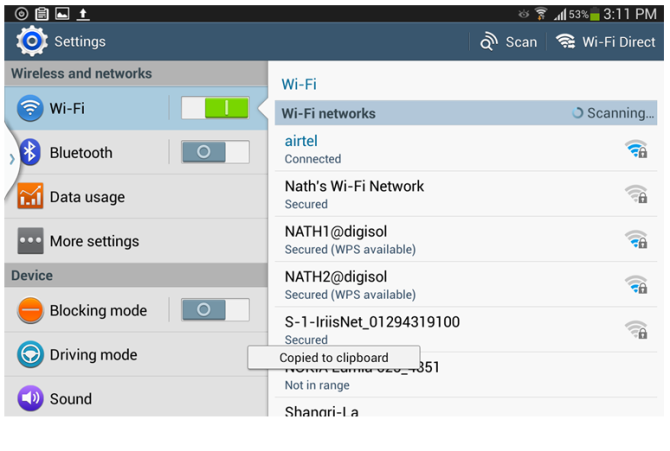Tap the eye smart-stay status icon
The image size is (670, 451).
(523, 14)
